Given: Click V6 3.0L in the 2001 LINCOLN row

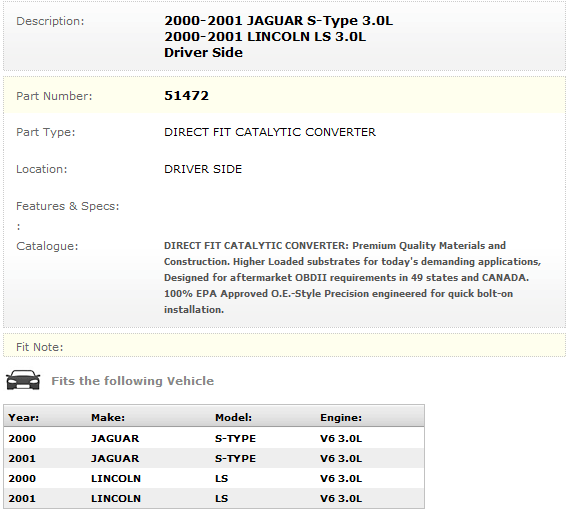Looking at the screenshot, I should (341, 498).
